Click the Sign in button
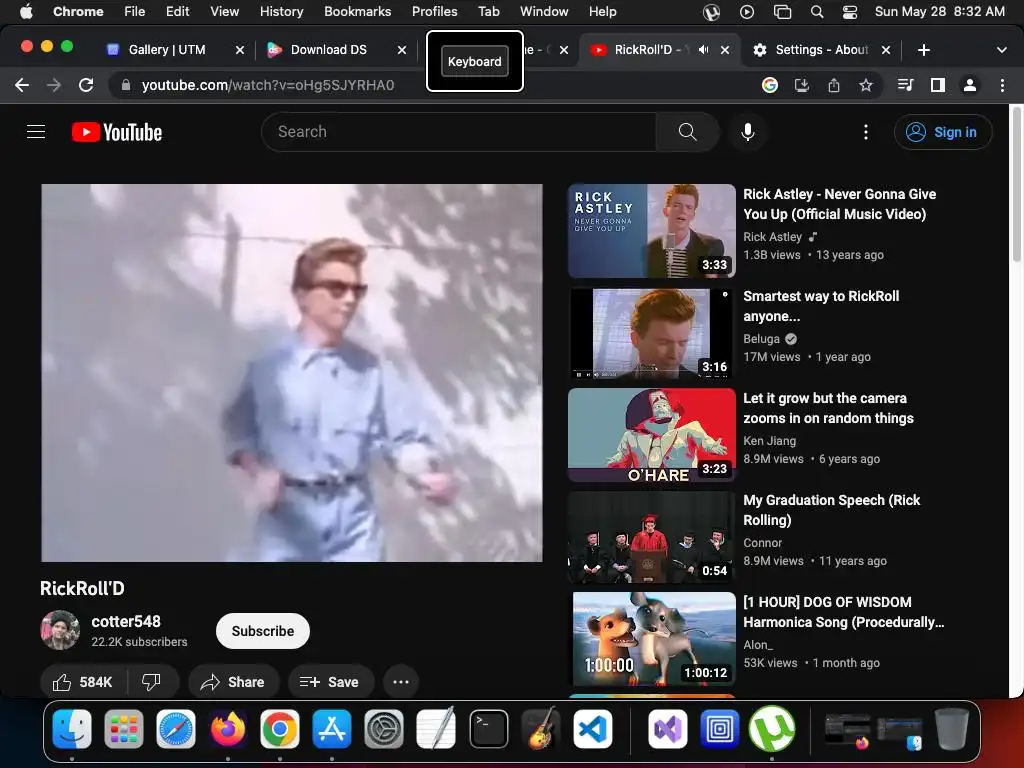 pos(942,132)
